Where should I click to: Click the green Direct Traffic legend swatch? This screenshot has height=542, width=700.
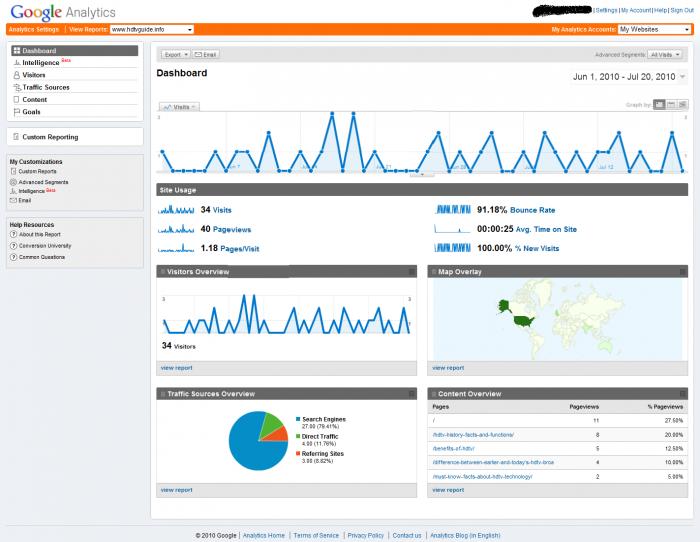pyautogui.click(x=298, y=436)
